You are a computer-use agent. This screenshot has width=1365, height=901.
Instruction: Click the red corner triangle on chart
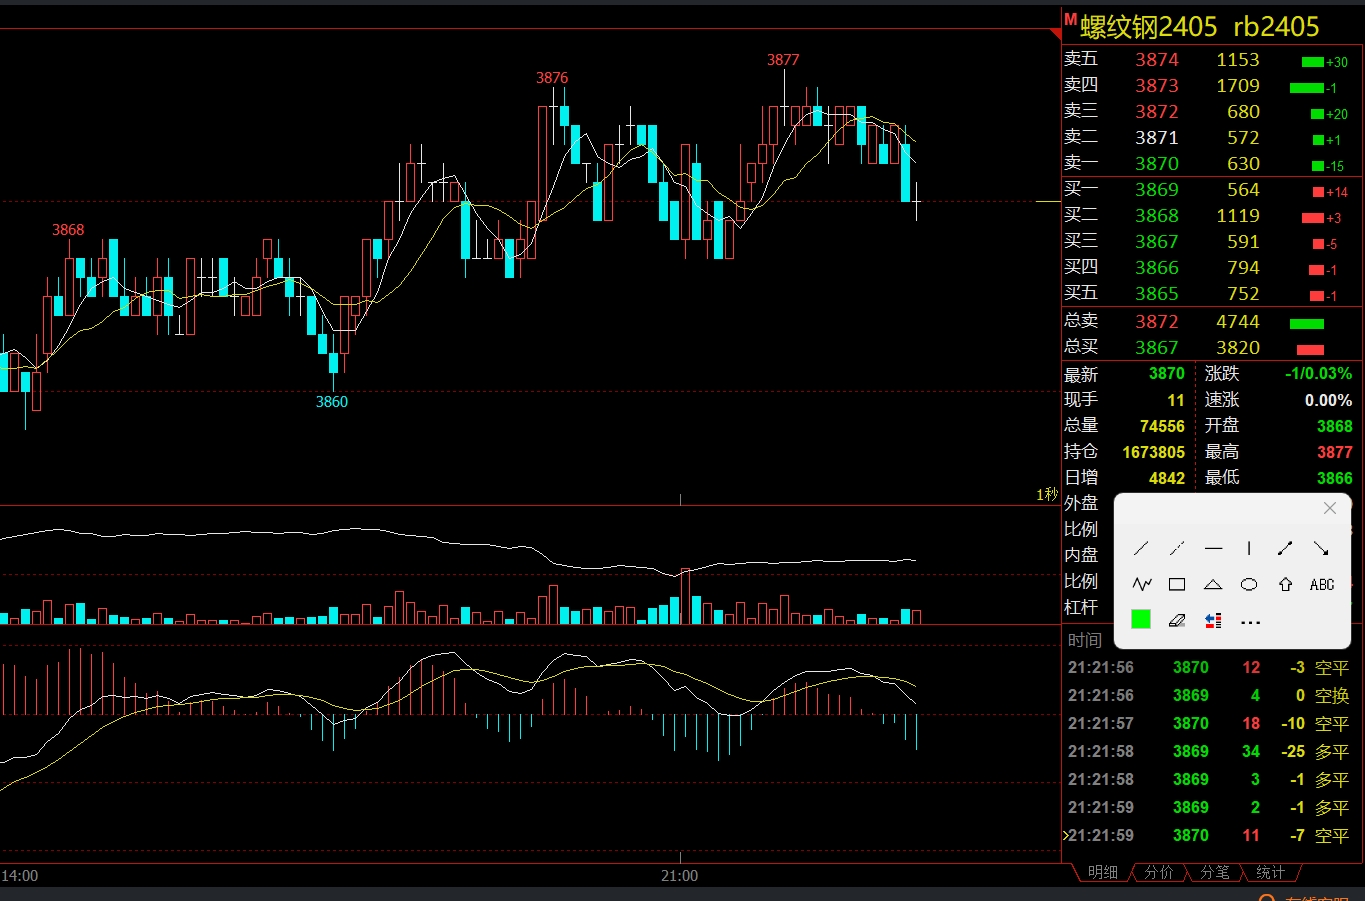(1056, 34)
